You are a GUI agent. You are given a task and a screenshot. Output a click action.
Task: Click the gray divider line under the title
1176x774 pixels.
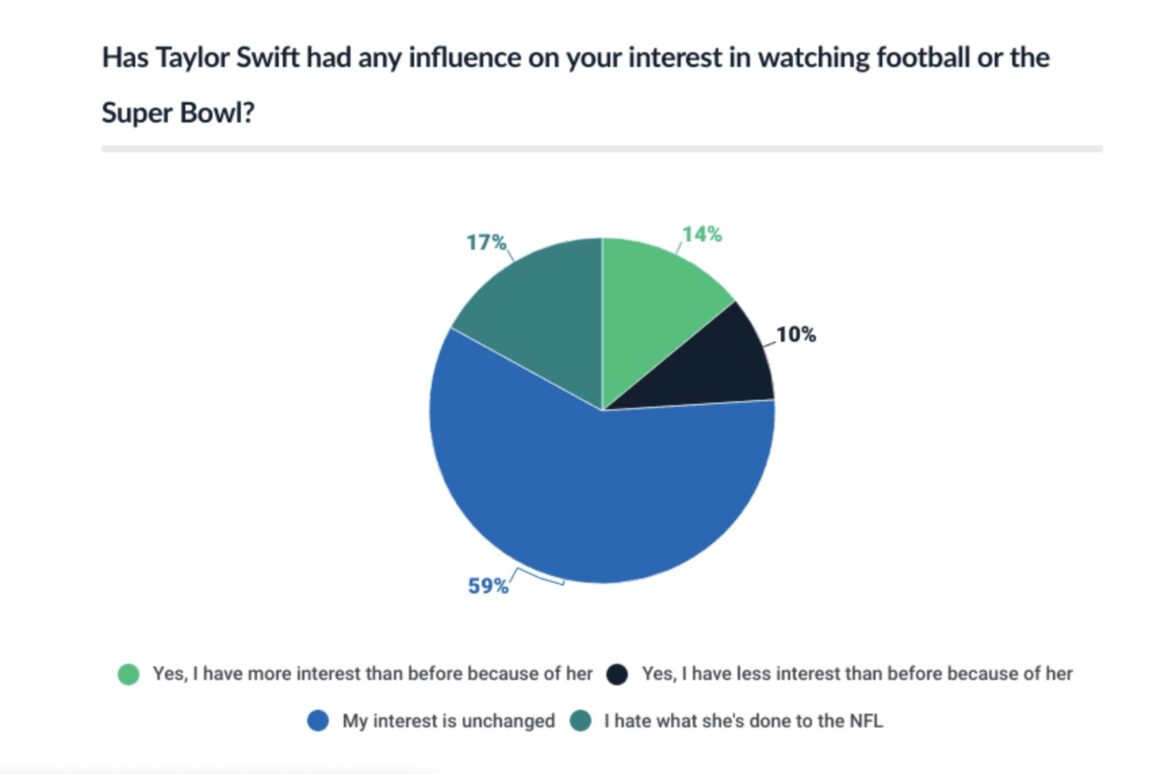tap(601, 149)
